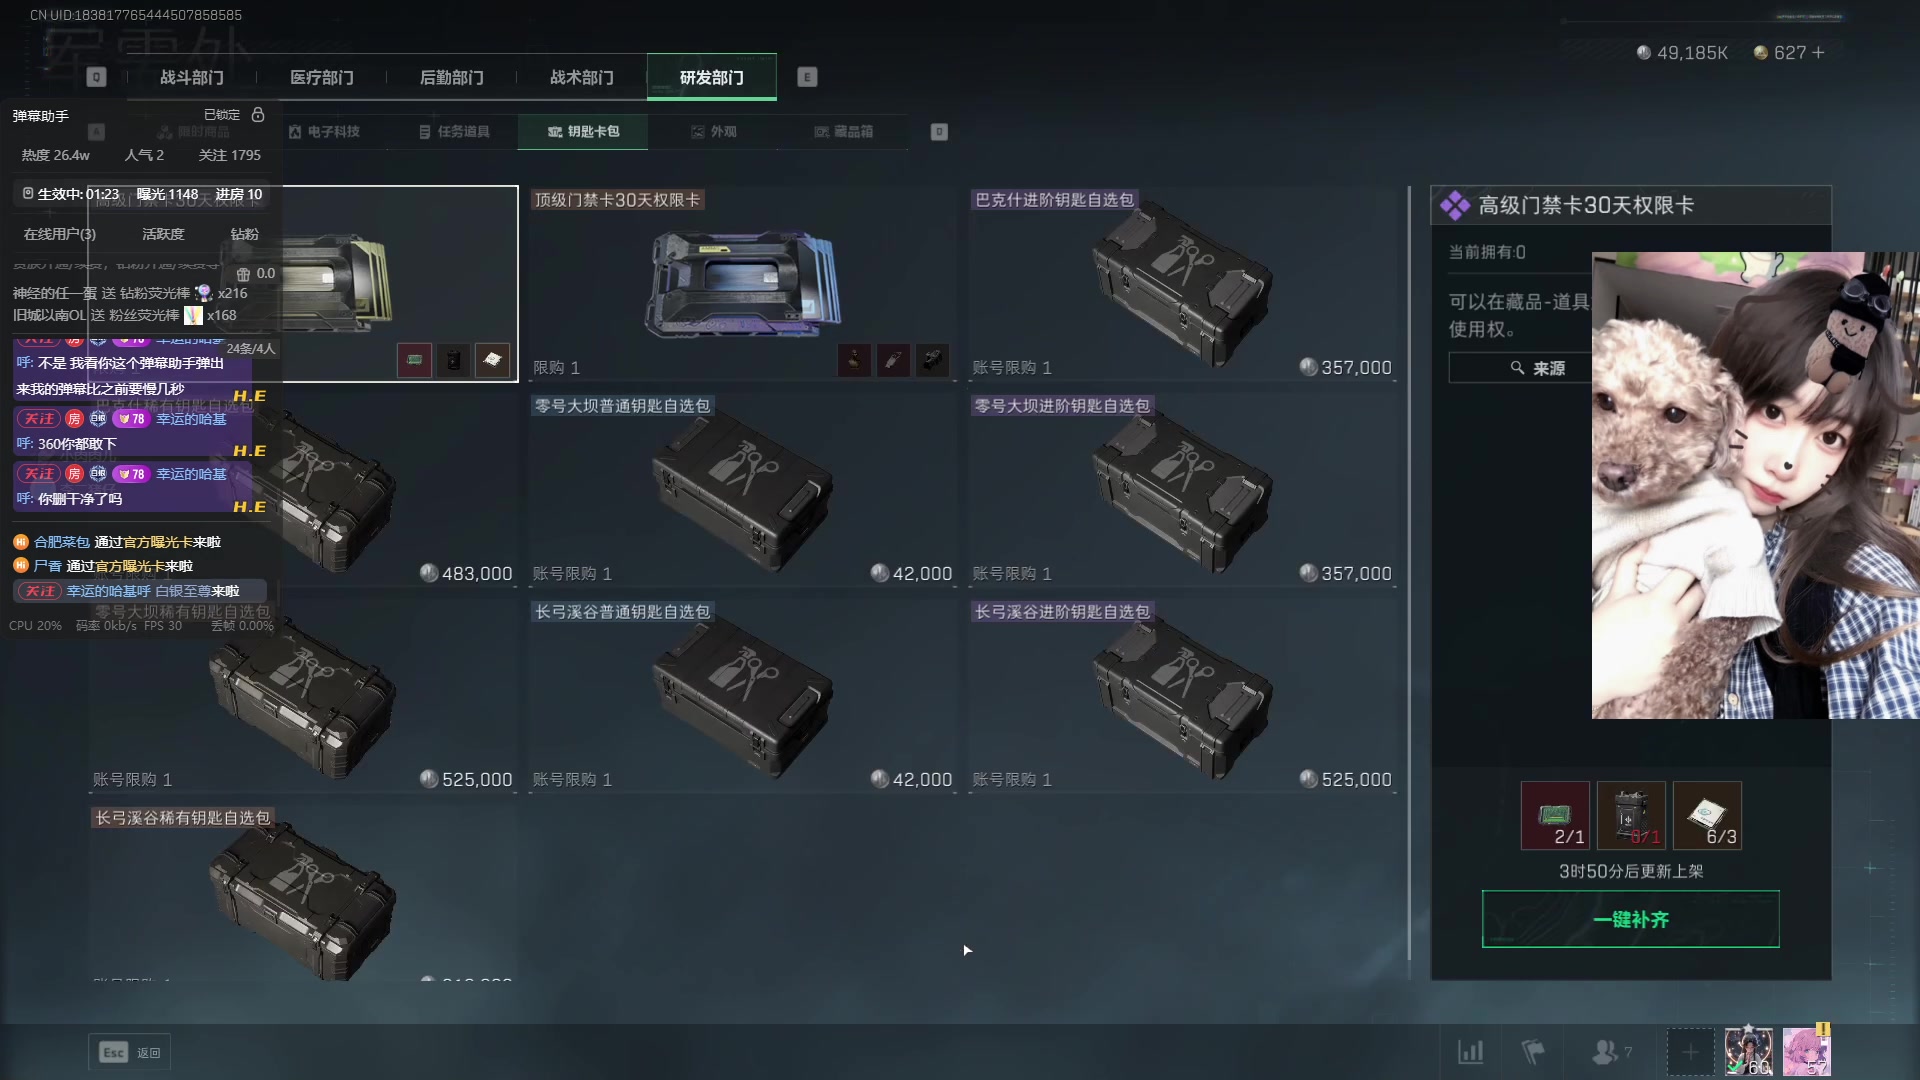Select the 顶级门禁卡30天权限卡 item
The image size is (1920, 1080).
tap(742, 284)
